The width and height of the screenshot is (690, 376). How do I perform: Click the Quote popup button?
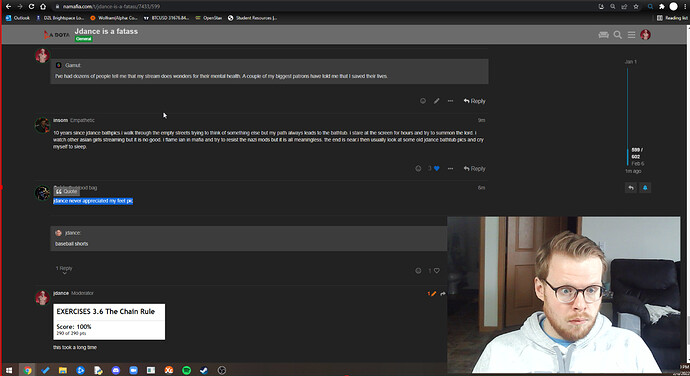(x=67, y=192)
